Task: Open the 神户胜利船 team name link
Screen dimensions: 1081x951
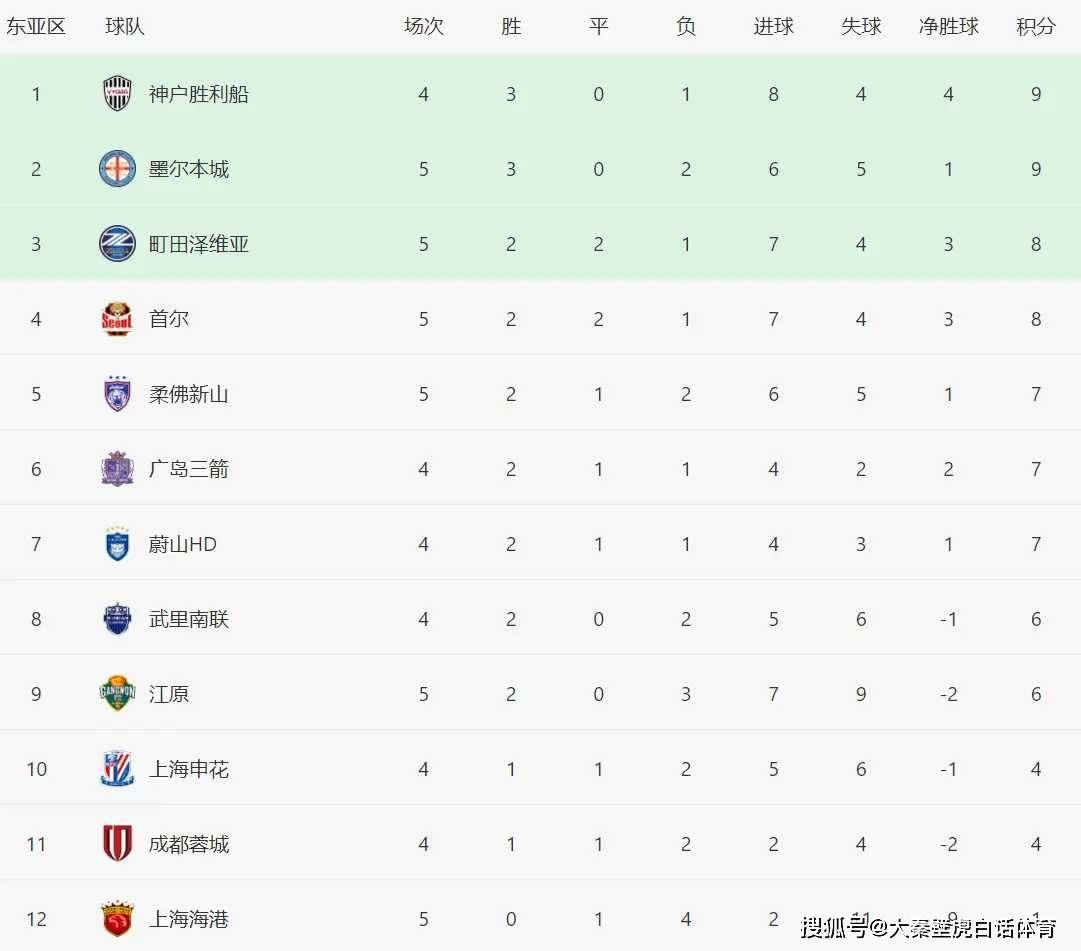Action: [198, 94]
